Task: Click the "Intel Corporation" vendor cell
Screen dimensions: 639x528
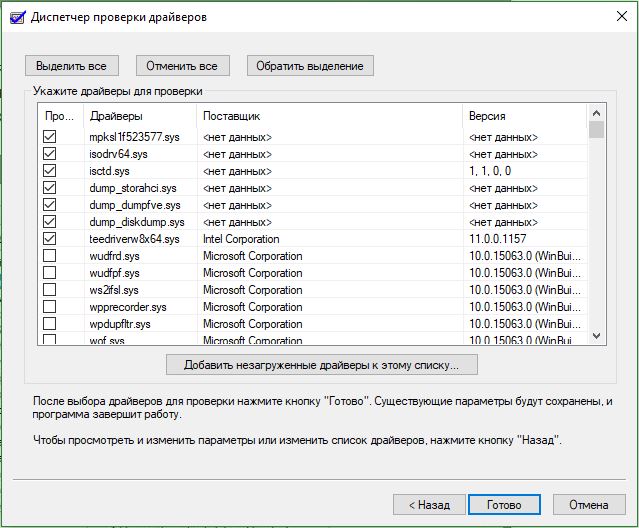Action: (241, 239)
